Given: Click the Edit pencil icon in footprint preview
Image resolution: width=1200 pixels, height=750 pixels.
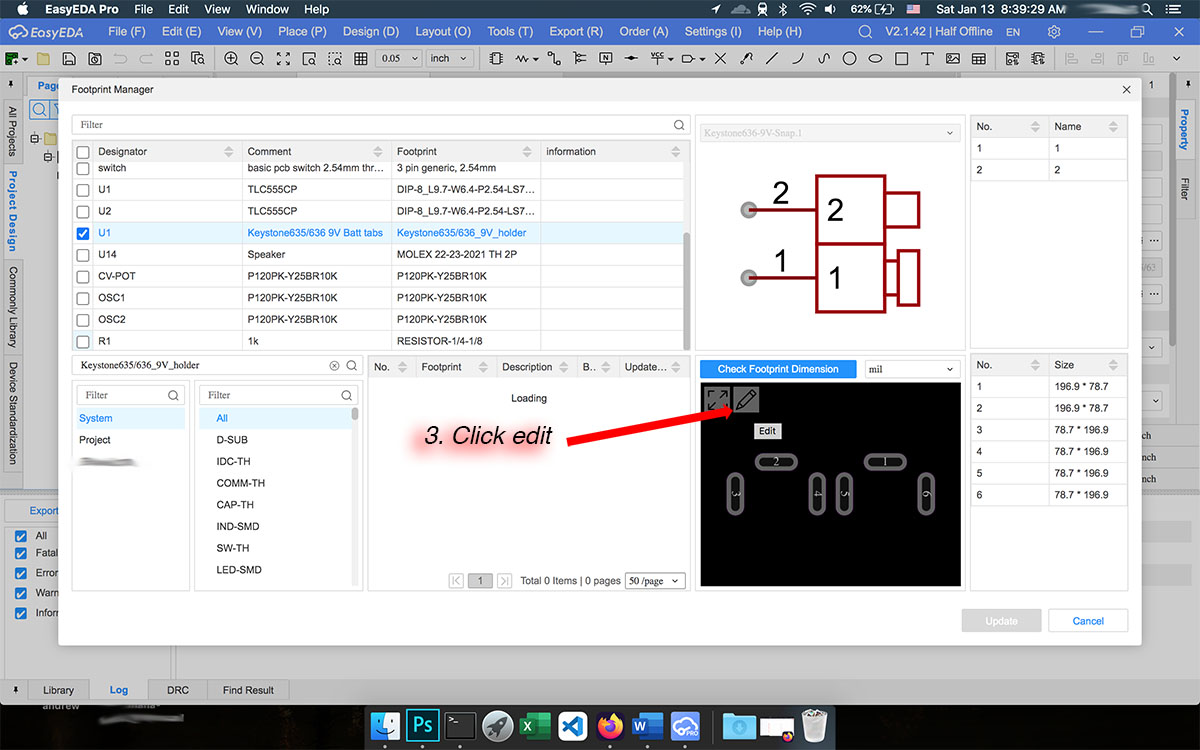Looking at the screenshot, I should click(746, 400).
